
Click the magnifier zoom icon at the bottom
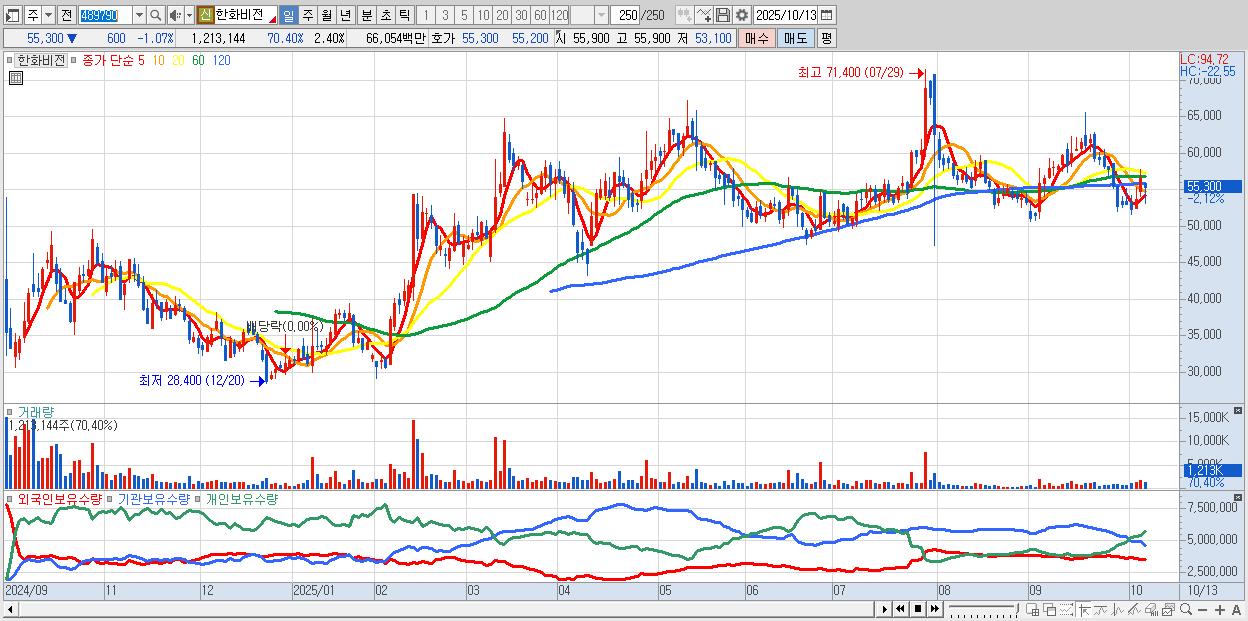click(x=1185, y=609)
